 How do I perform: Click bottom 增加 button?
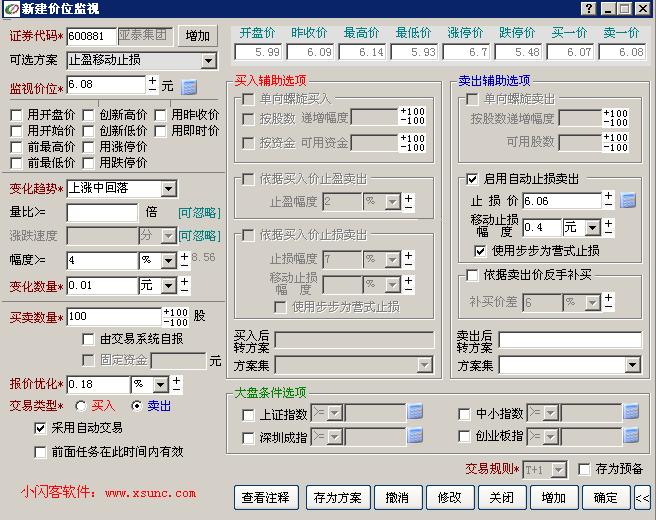click(554, 497)
